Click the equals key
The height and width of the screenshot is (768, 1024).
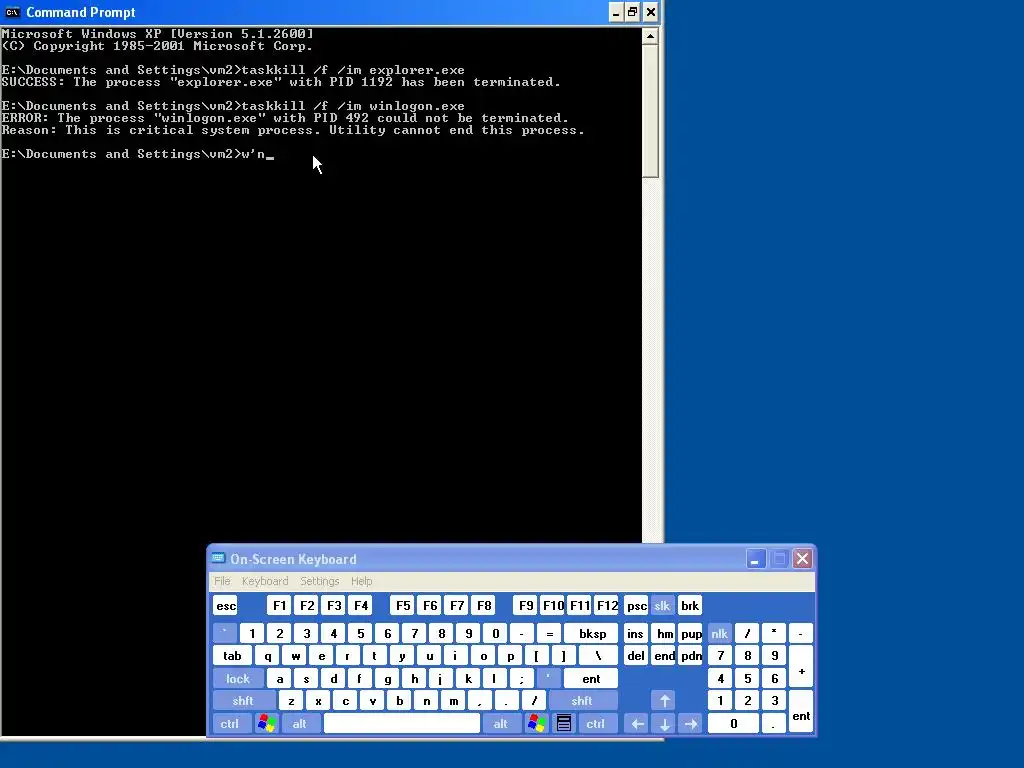[x=549, y=633]
